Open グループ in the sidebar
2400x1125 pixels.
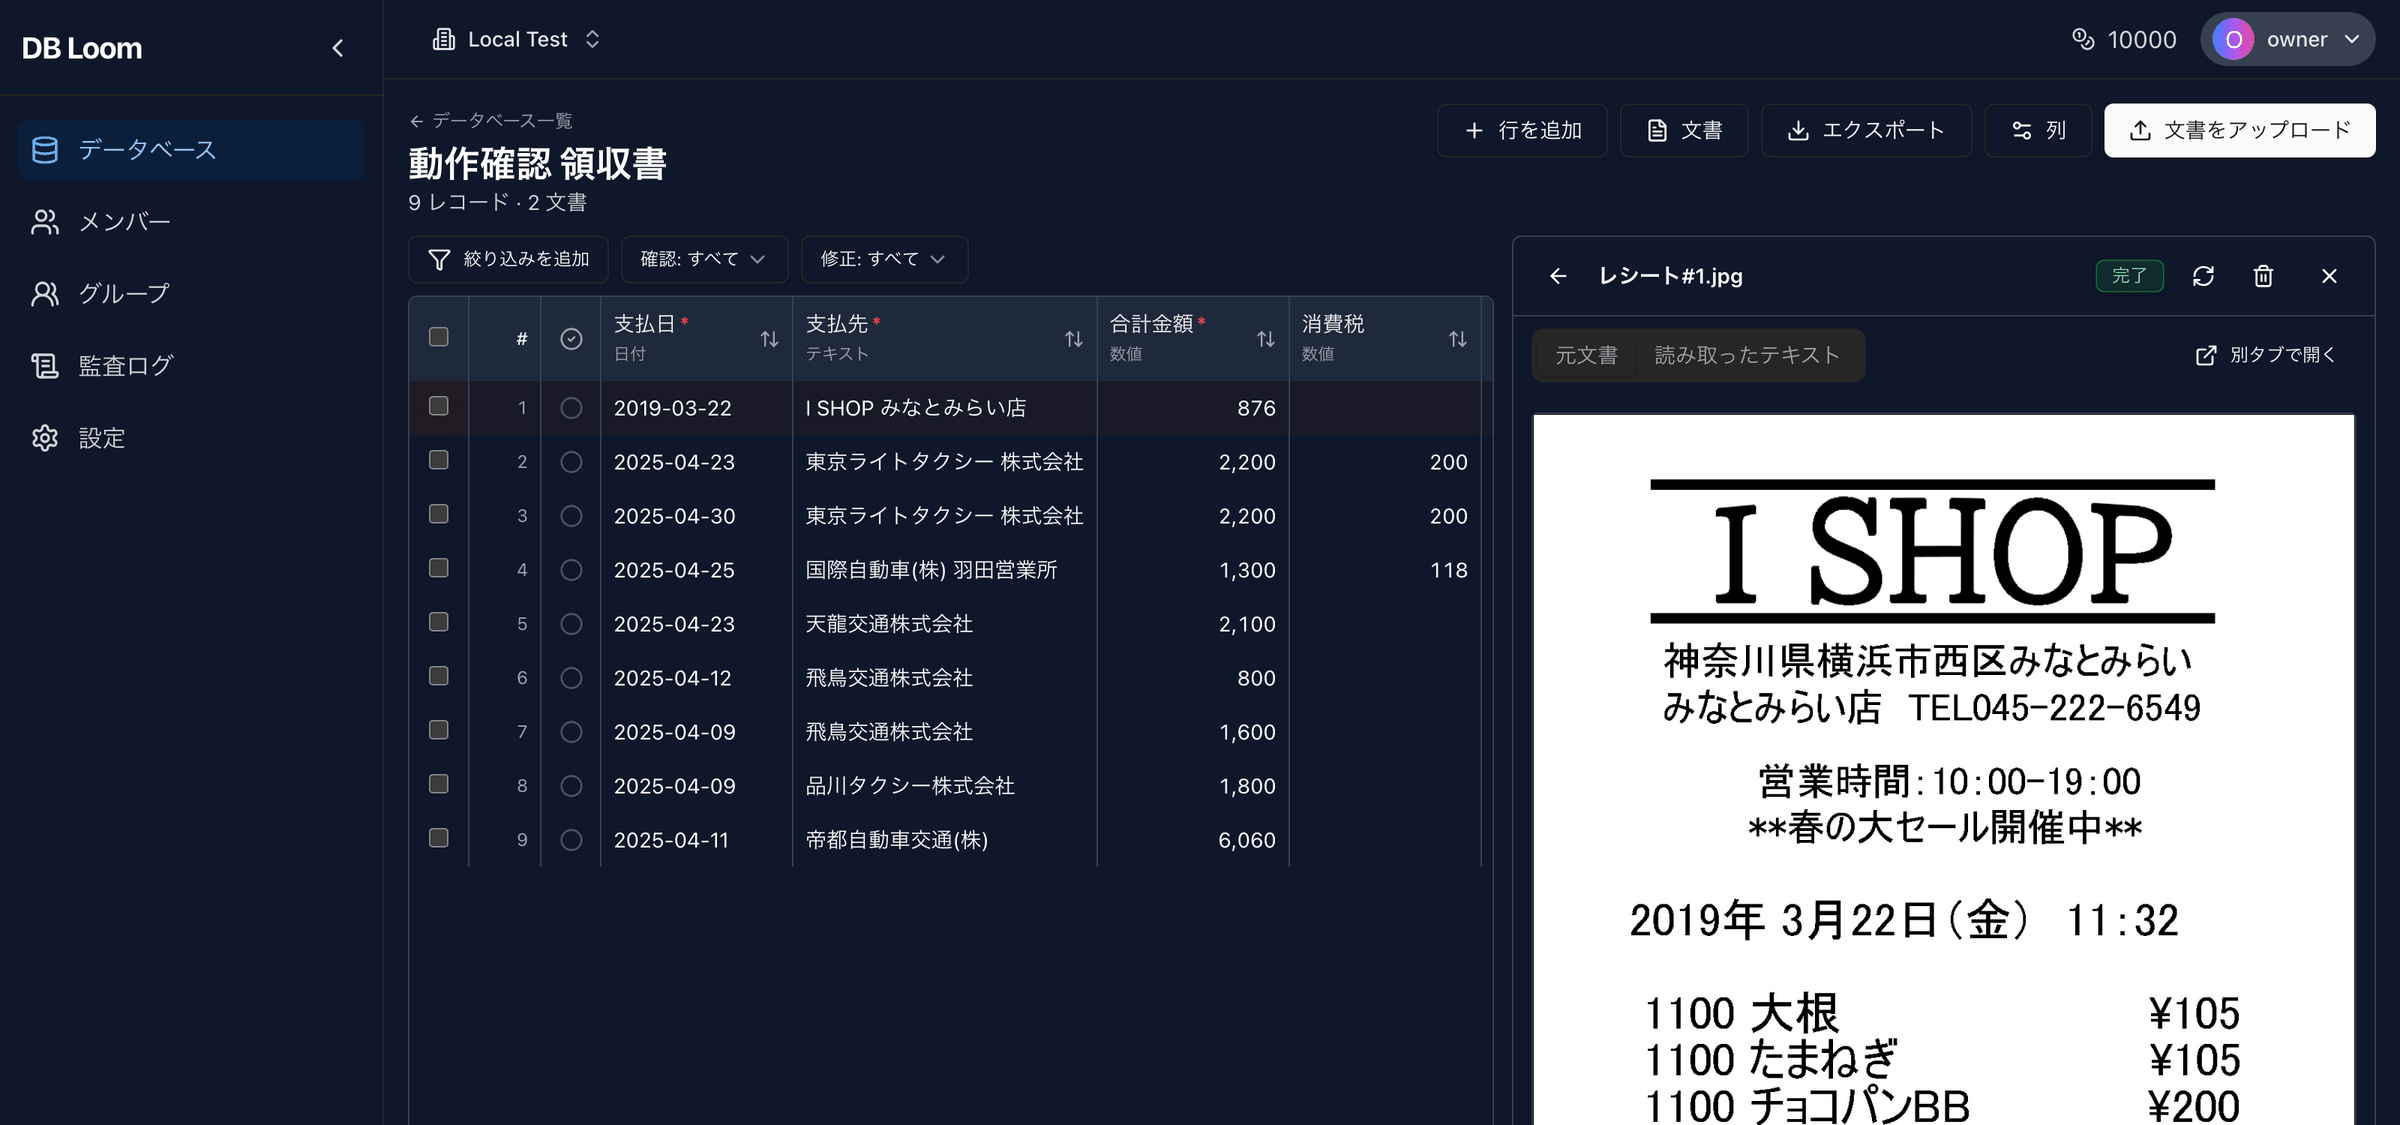(x=191, y=294)
